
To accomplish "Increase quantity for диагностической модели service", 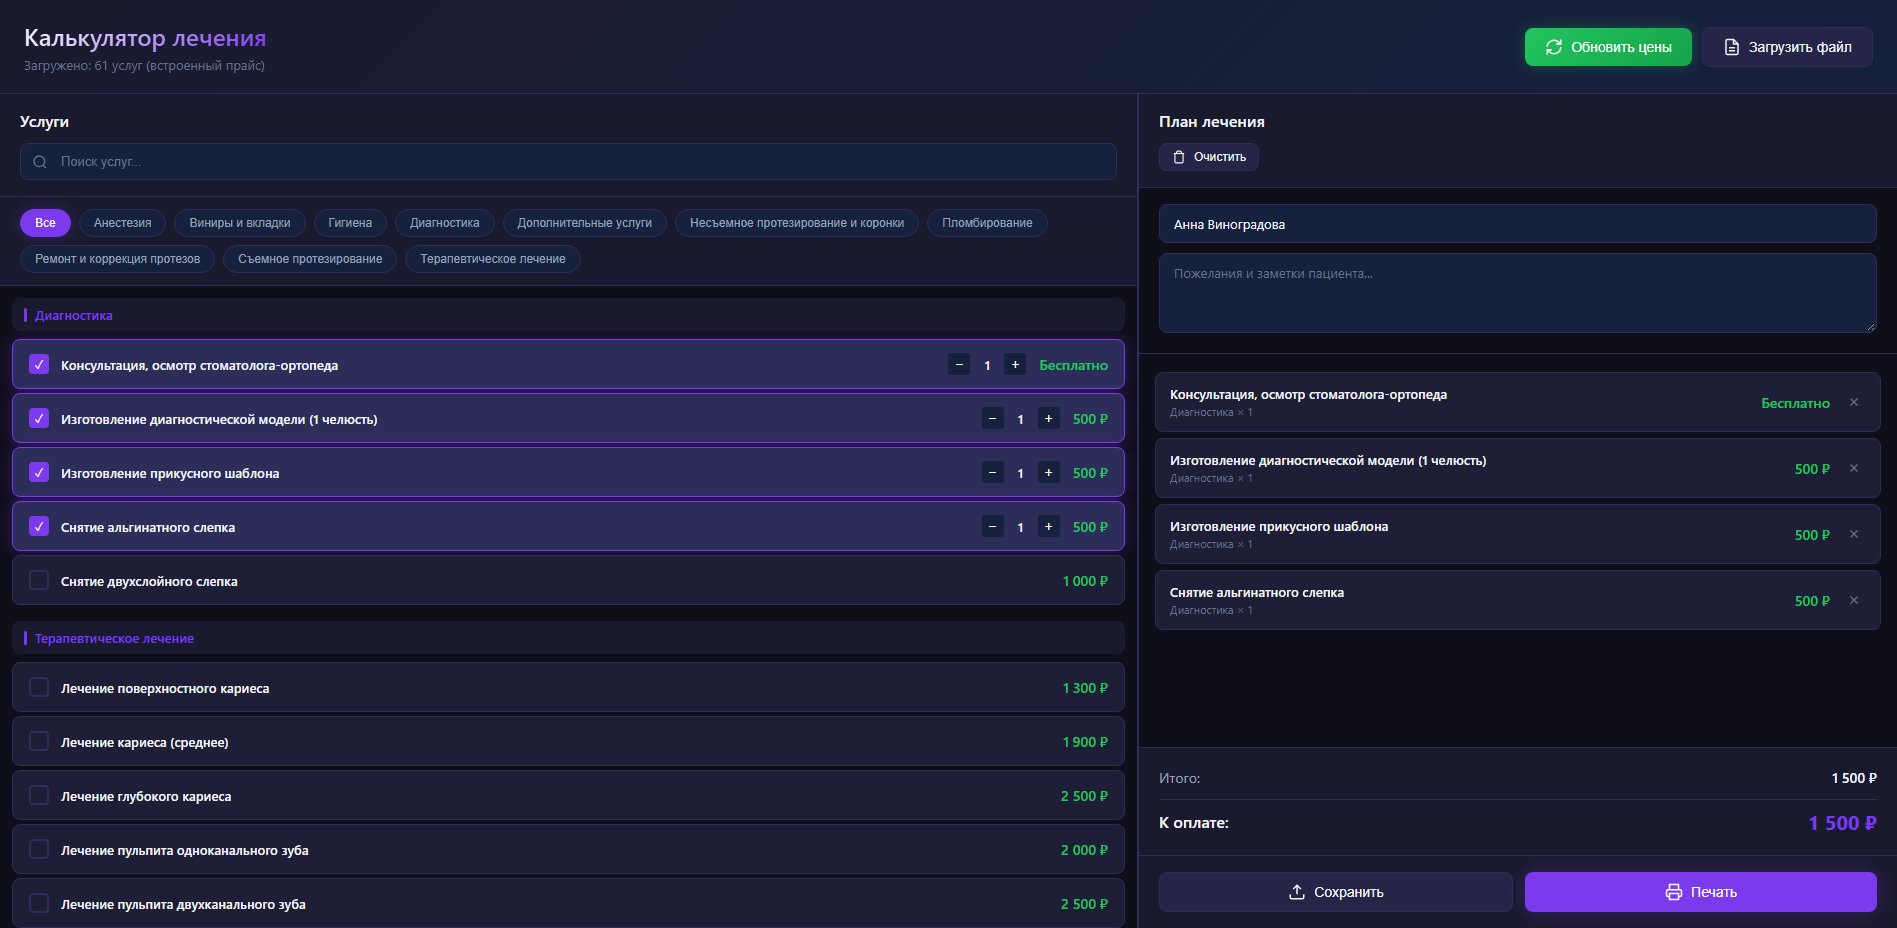I will pyautogui.click(x=1048, y=418).
